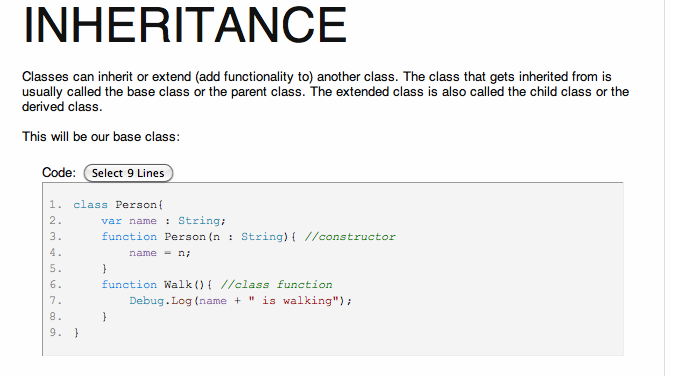Image resolution: width=693 pixels, height=376 pixels.
Task: Click 'This will be our base class:' text
Action: click(101, 137)
